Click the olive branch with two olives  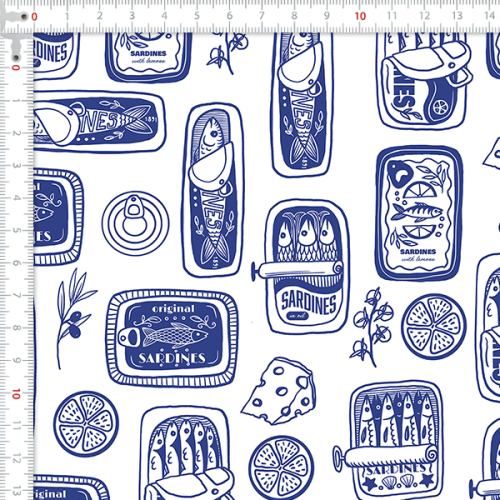coord(75,319)
